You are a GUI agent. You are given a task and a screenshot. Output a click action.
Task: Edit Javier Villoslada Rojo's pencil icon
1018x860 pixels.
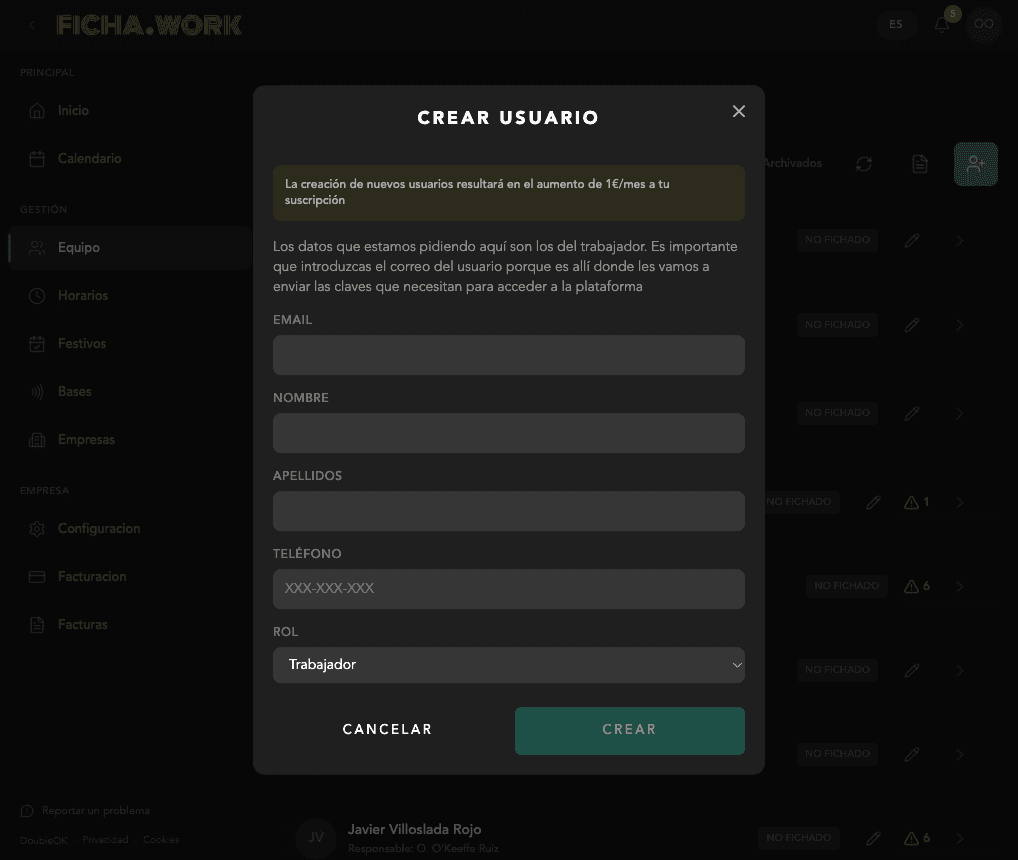pyautogui.click(x=873, y=838)
